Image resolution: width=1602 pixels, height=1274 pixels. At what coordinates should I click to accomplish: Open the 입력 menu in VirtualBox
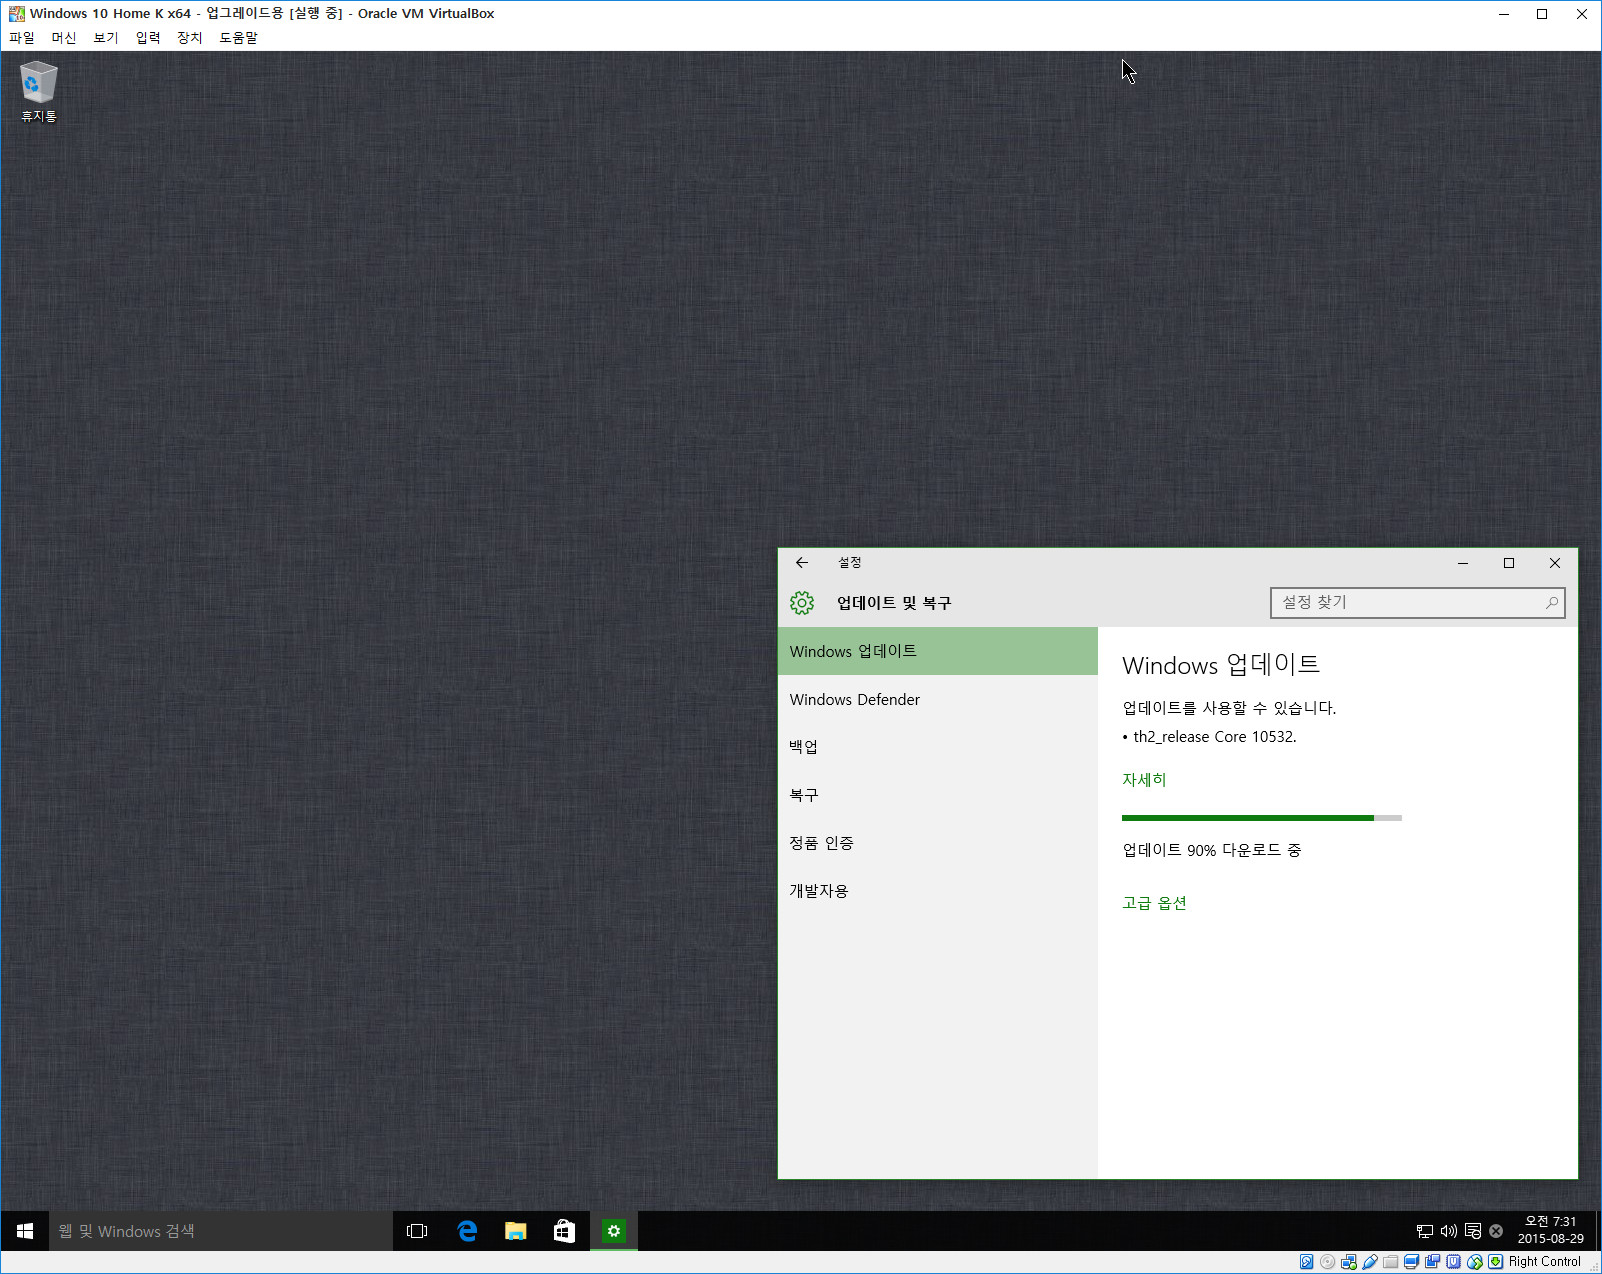click(148, 38)
